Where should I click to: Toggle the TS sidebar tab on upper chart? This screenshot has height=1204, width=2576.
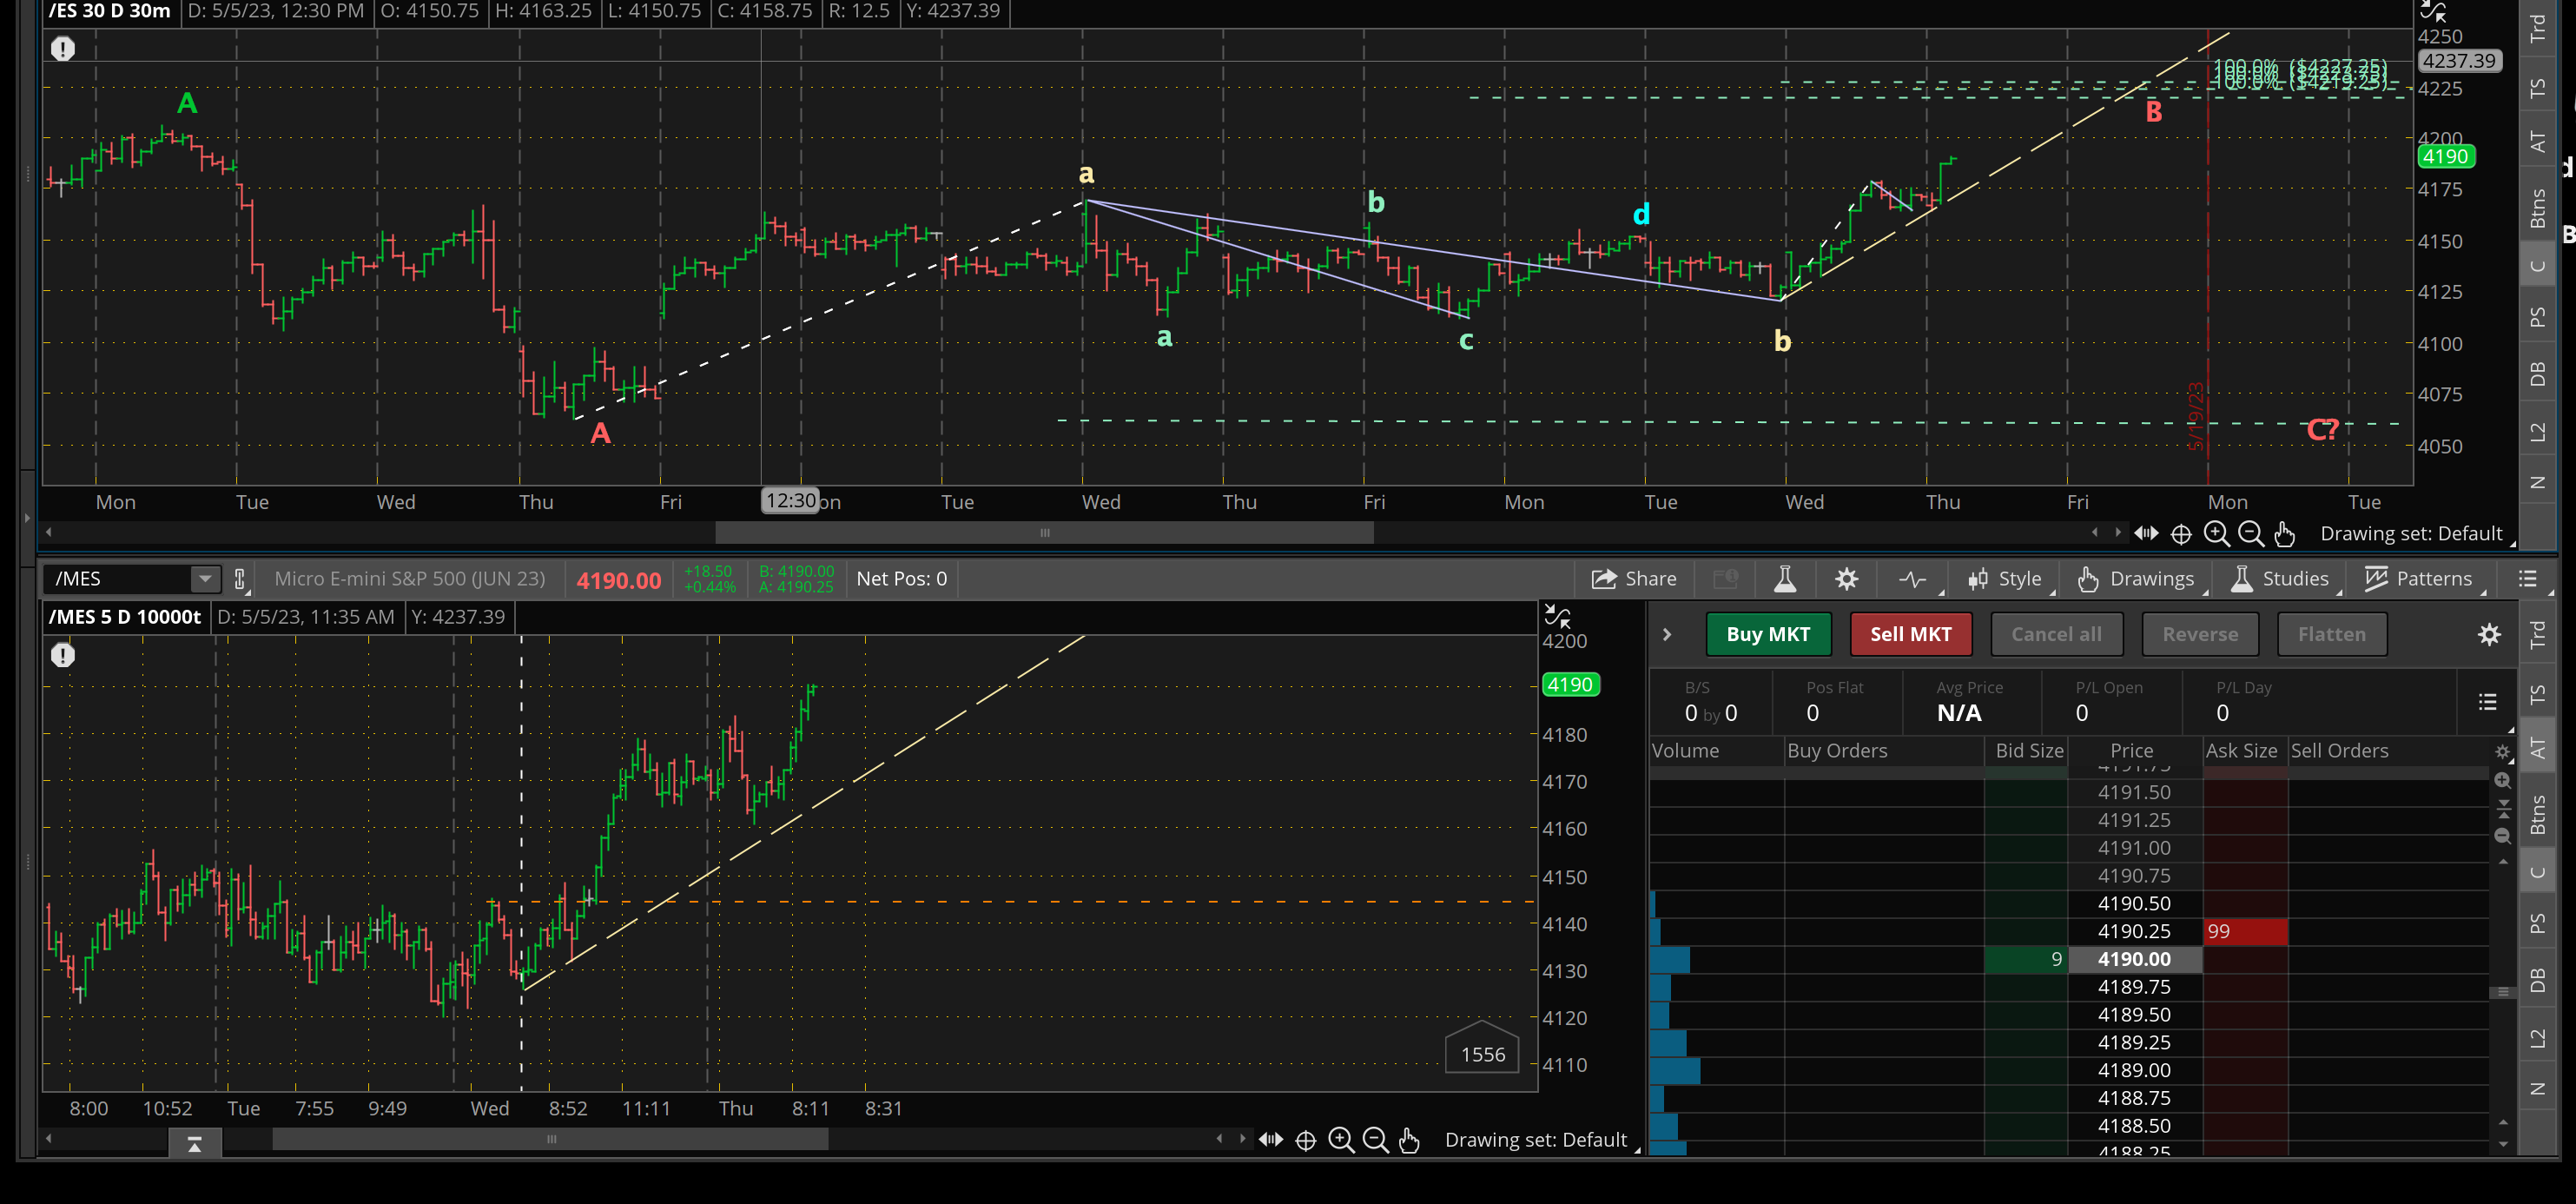2538,88
